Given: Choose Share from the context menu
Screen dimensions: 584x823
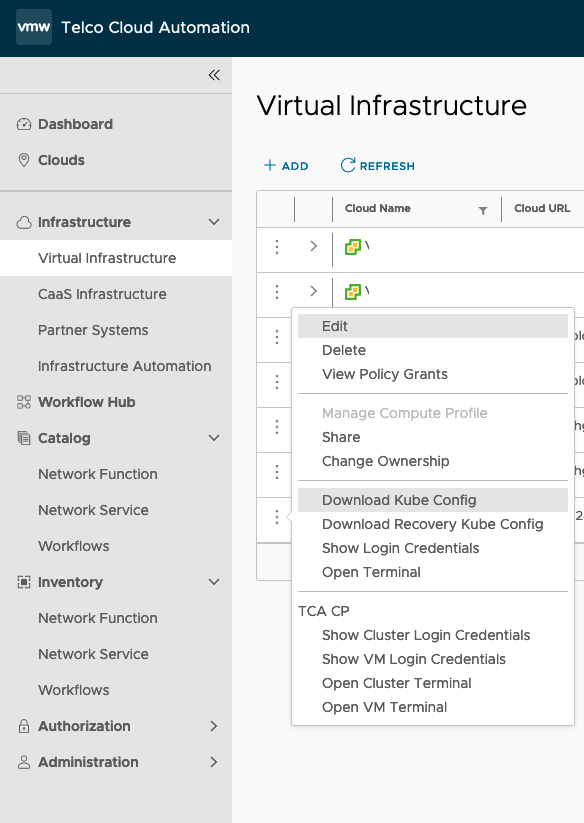Looking at the screenshot, I should 433,437.
